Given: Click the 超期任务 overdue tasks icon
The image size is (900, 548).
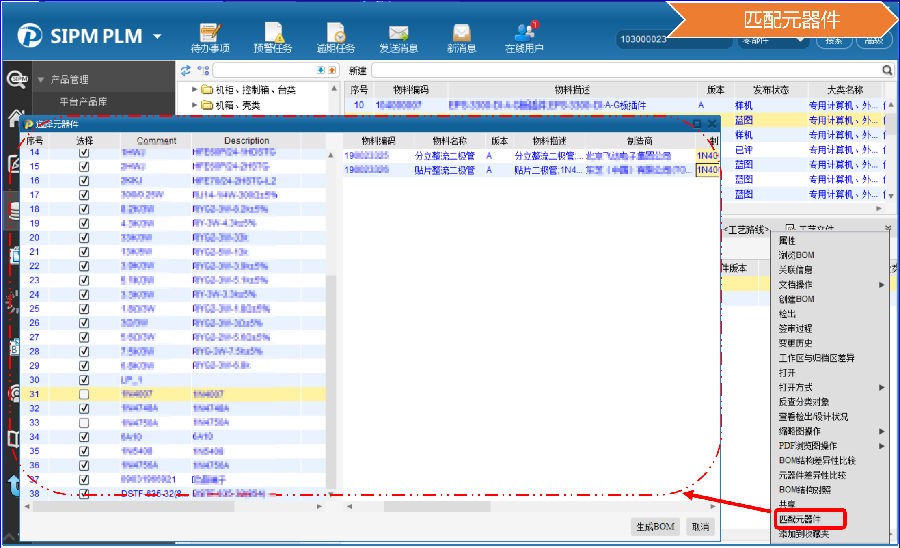Looking at the screenshot, I should 335,36.
